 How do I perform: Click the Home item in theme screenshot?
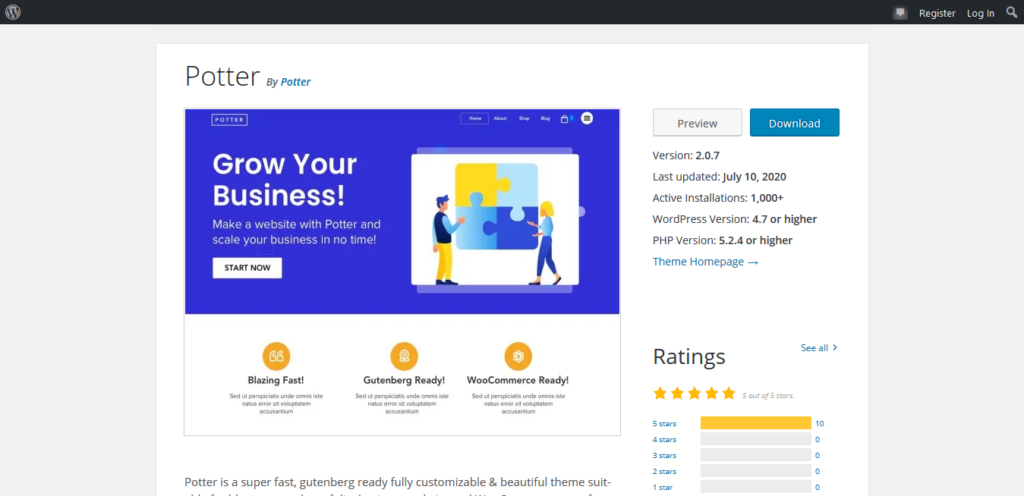coord(475,119)
